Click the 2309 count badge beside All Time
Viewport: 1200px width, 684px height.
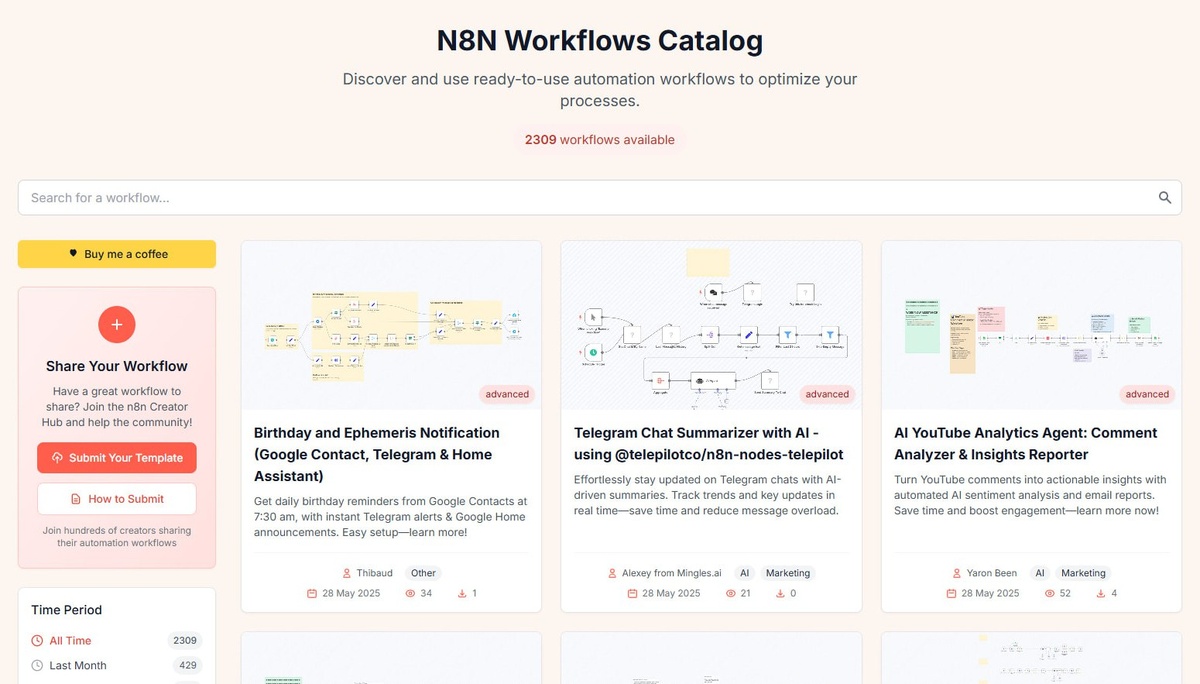[x=185, y=641]
